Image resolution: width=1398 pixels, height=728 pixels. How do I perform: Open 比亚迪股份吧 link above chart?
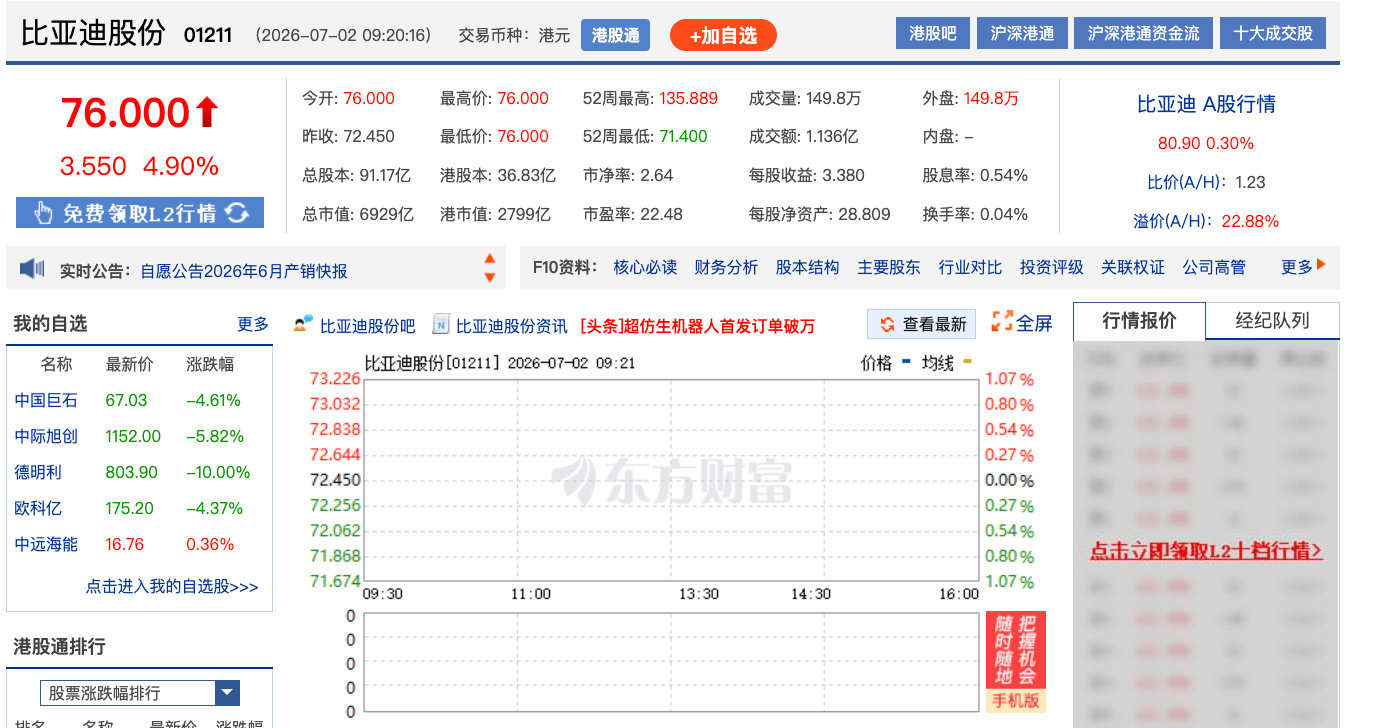pos(367,326)
